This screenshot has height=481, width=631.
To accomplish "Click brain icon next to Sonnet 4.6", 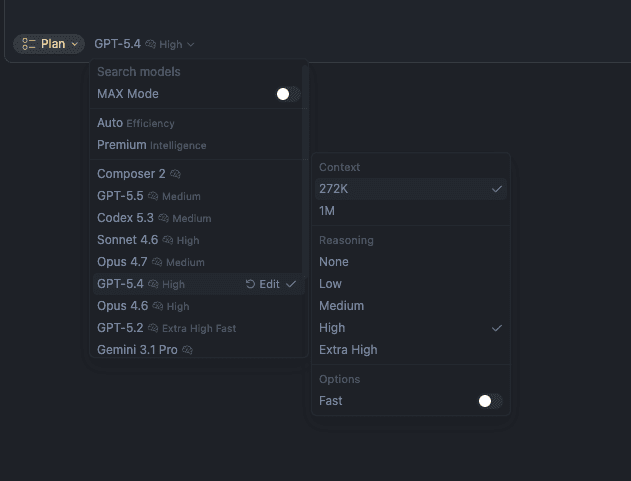I will point(168,240).
